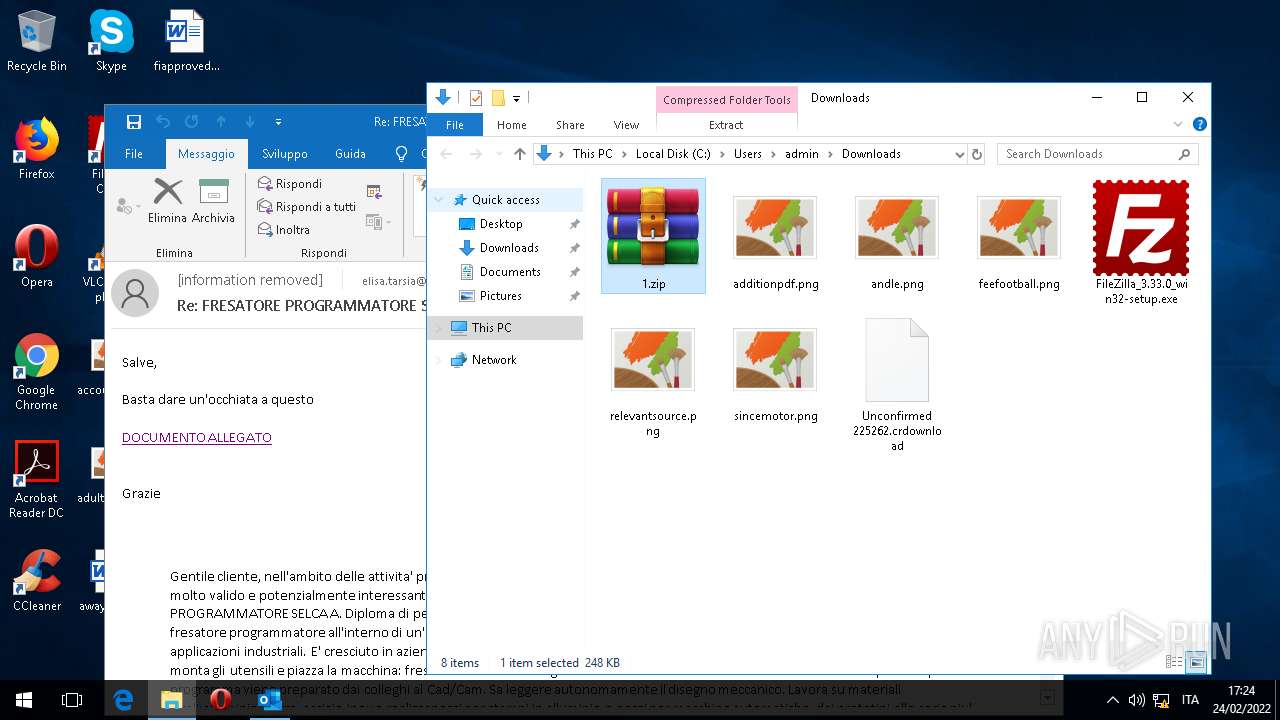The height and width of the screenshot is (720, 1280).
Task: Open Opera desktop shortcut
Action: click(x=36, y=256)
